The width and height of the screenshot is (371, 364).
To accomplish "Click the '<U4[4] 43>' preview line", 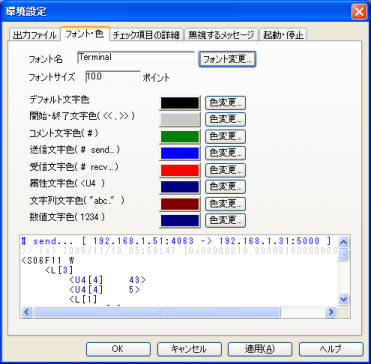I will (107, 279).
